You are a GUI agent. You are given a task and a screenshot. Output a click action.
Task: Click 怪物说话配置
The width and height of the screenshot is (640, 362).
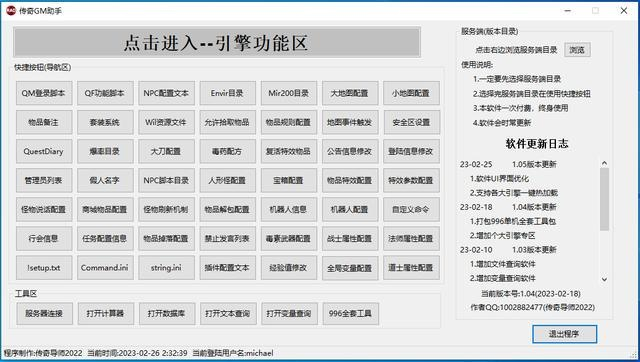coord(44,209)
